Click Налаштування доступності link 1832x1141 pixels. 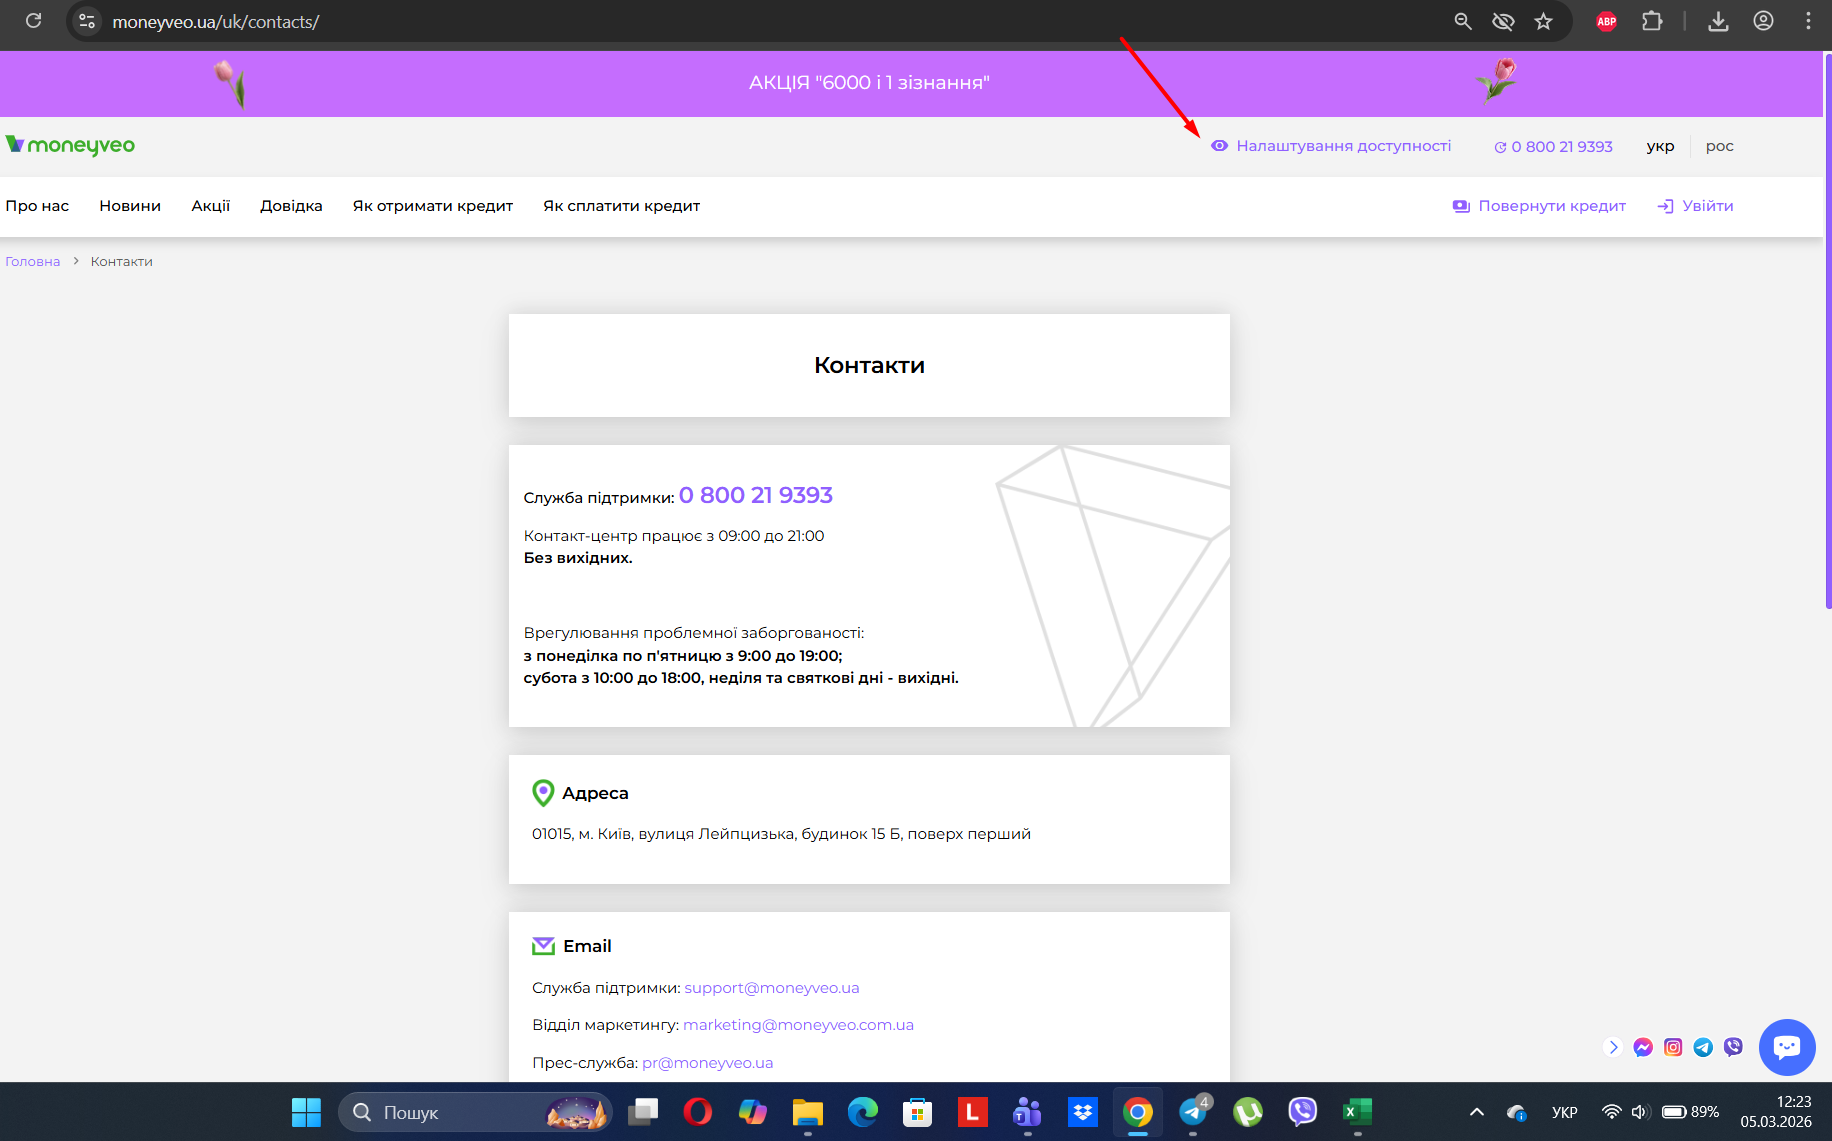pos(1331,146)
